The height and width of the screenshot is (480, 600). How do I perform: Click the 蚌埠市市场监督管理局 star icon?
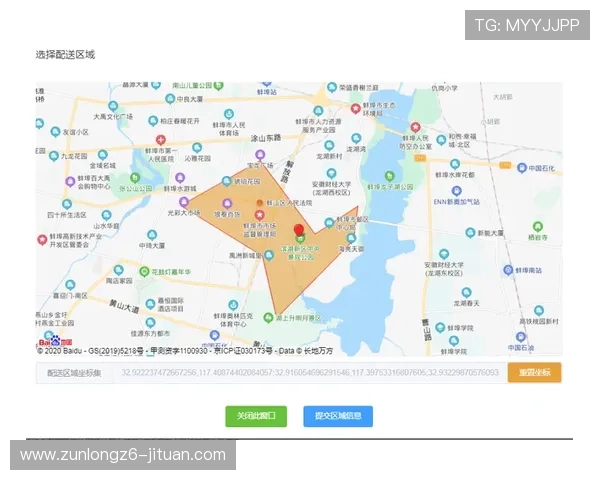point(260,215)
